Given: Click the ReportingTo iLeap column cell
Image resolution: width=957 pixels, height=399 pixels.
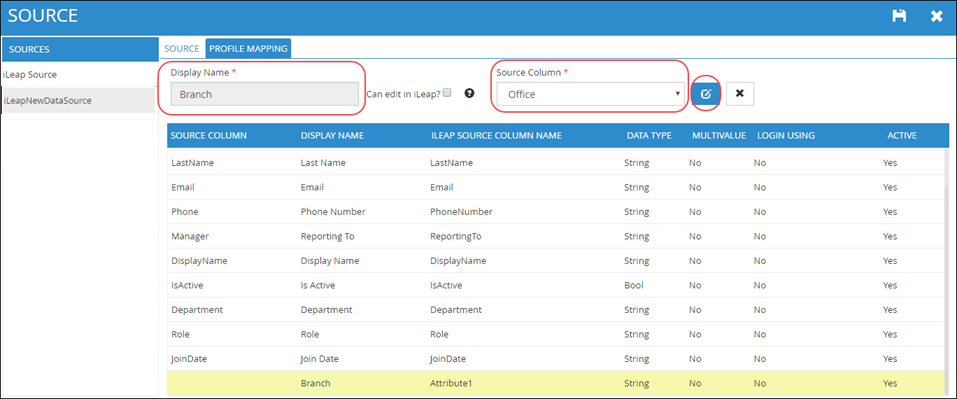Looking at the screenshot, I should click(x=456, y=236).
